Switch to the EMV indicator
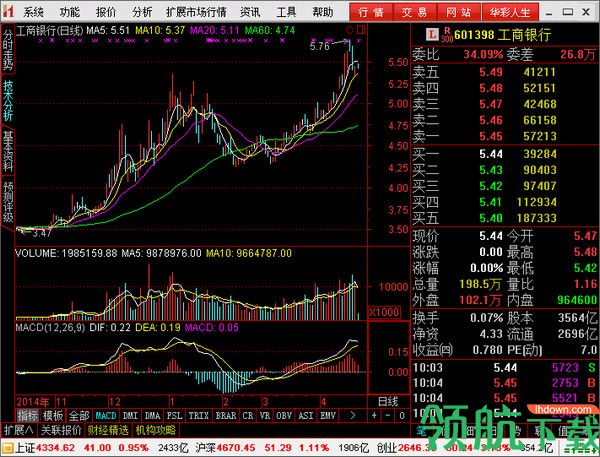Viewport: 600px width, 457px height. pos(328,415)
